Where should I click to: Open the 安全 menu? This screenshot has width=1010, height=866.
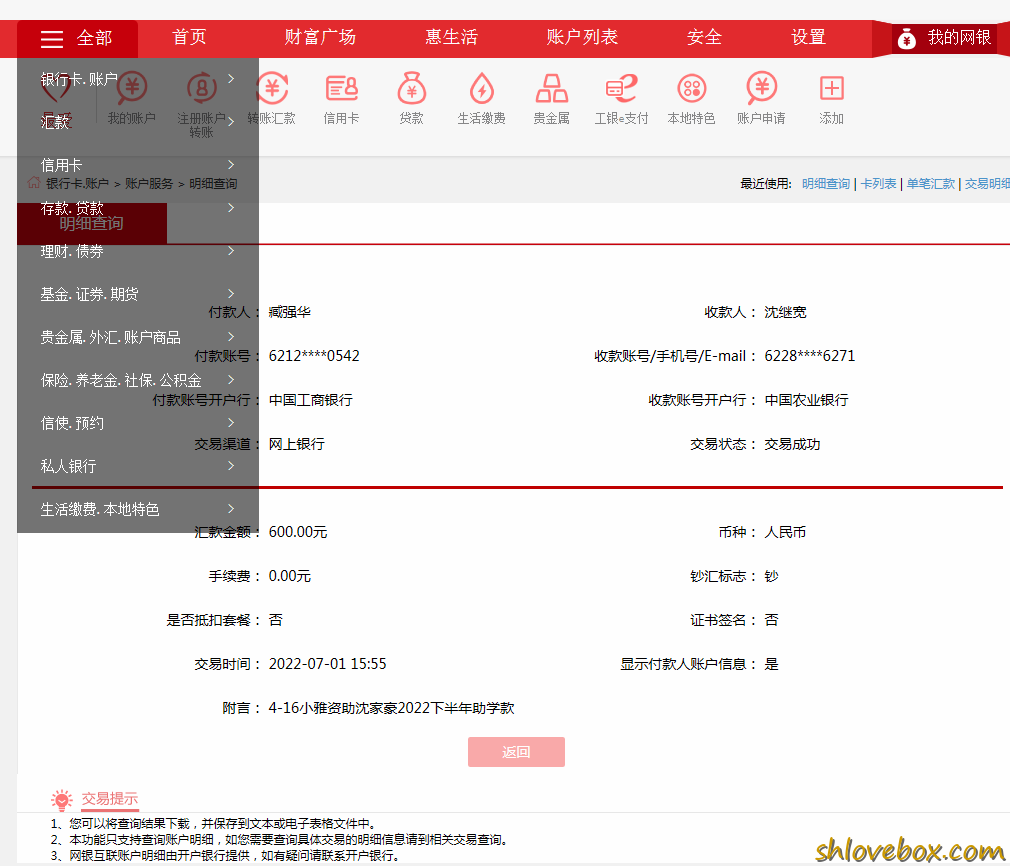[x=704, y=37]
